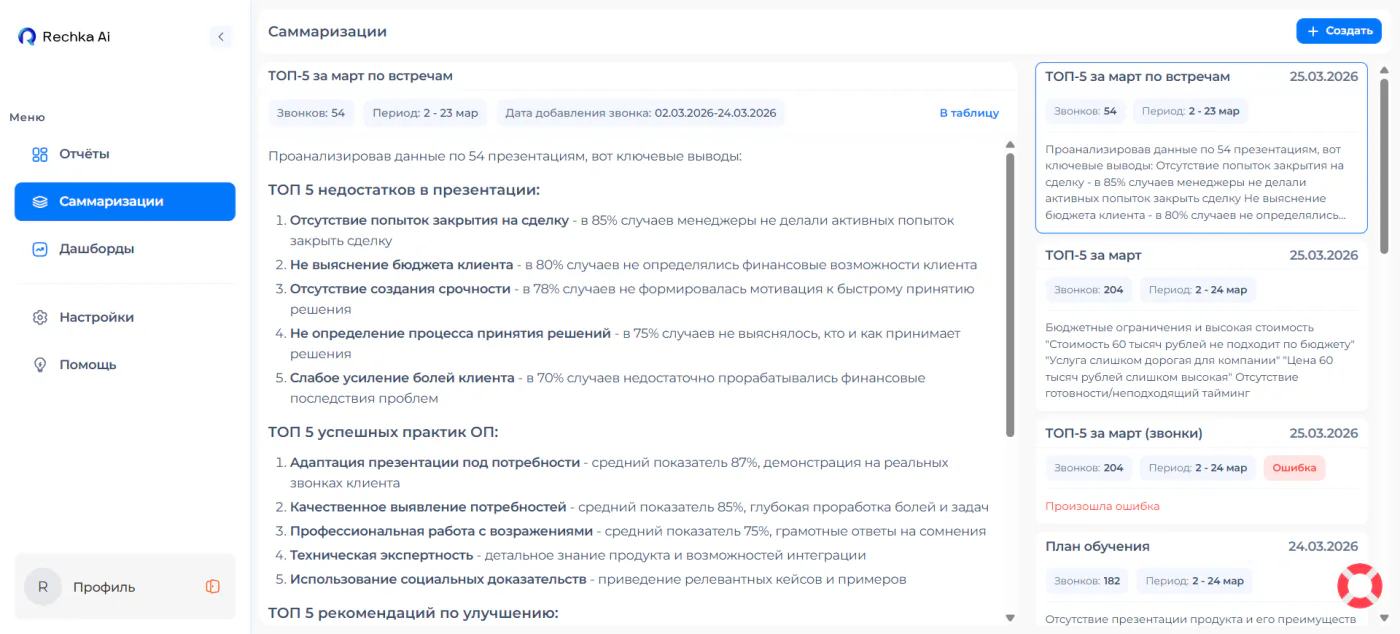Image resolution: width=1400 pixels, height=634 pixels.
Task: Click the Дашборды chart icon
Action: 40,249
